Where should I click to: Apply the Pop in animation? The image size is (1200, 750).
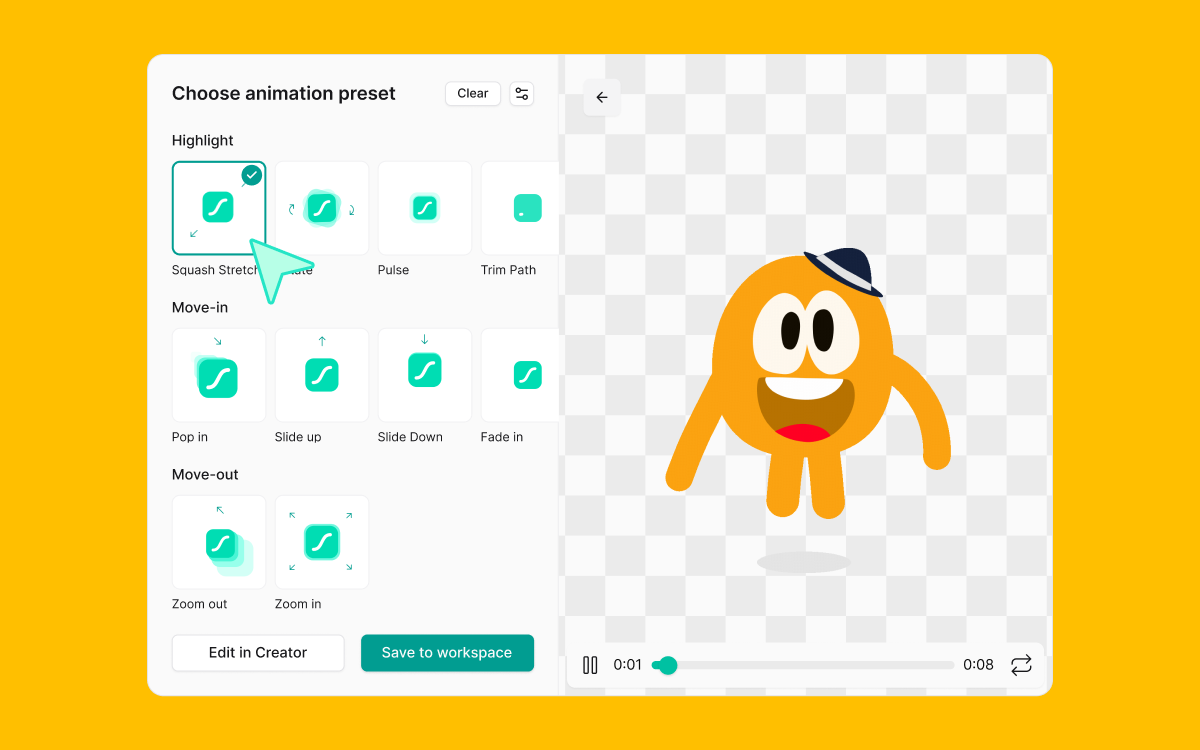[x=218, y=375]
